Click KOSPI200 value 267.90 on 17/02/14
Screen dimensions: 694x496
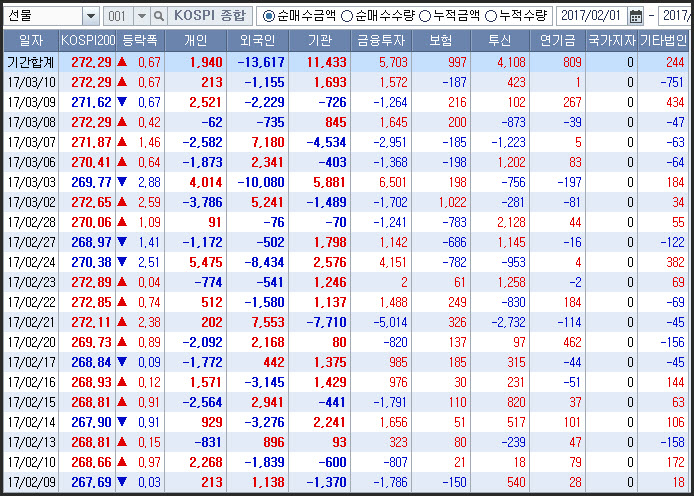(x=91, y=423)
